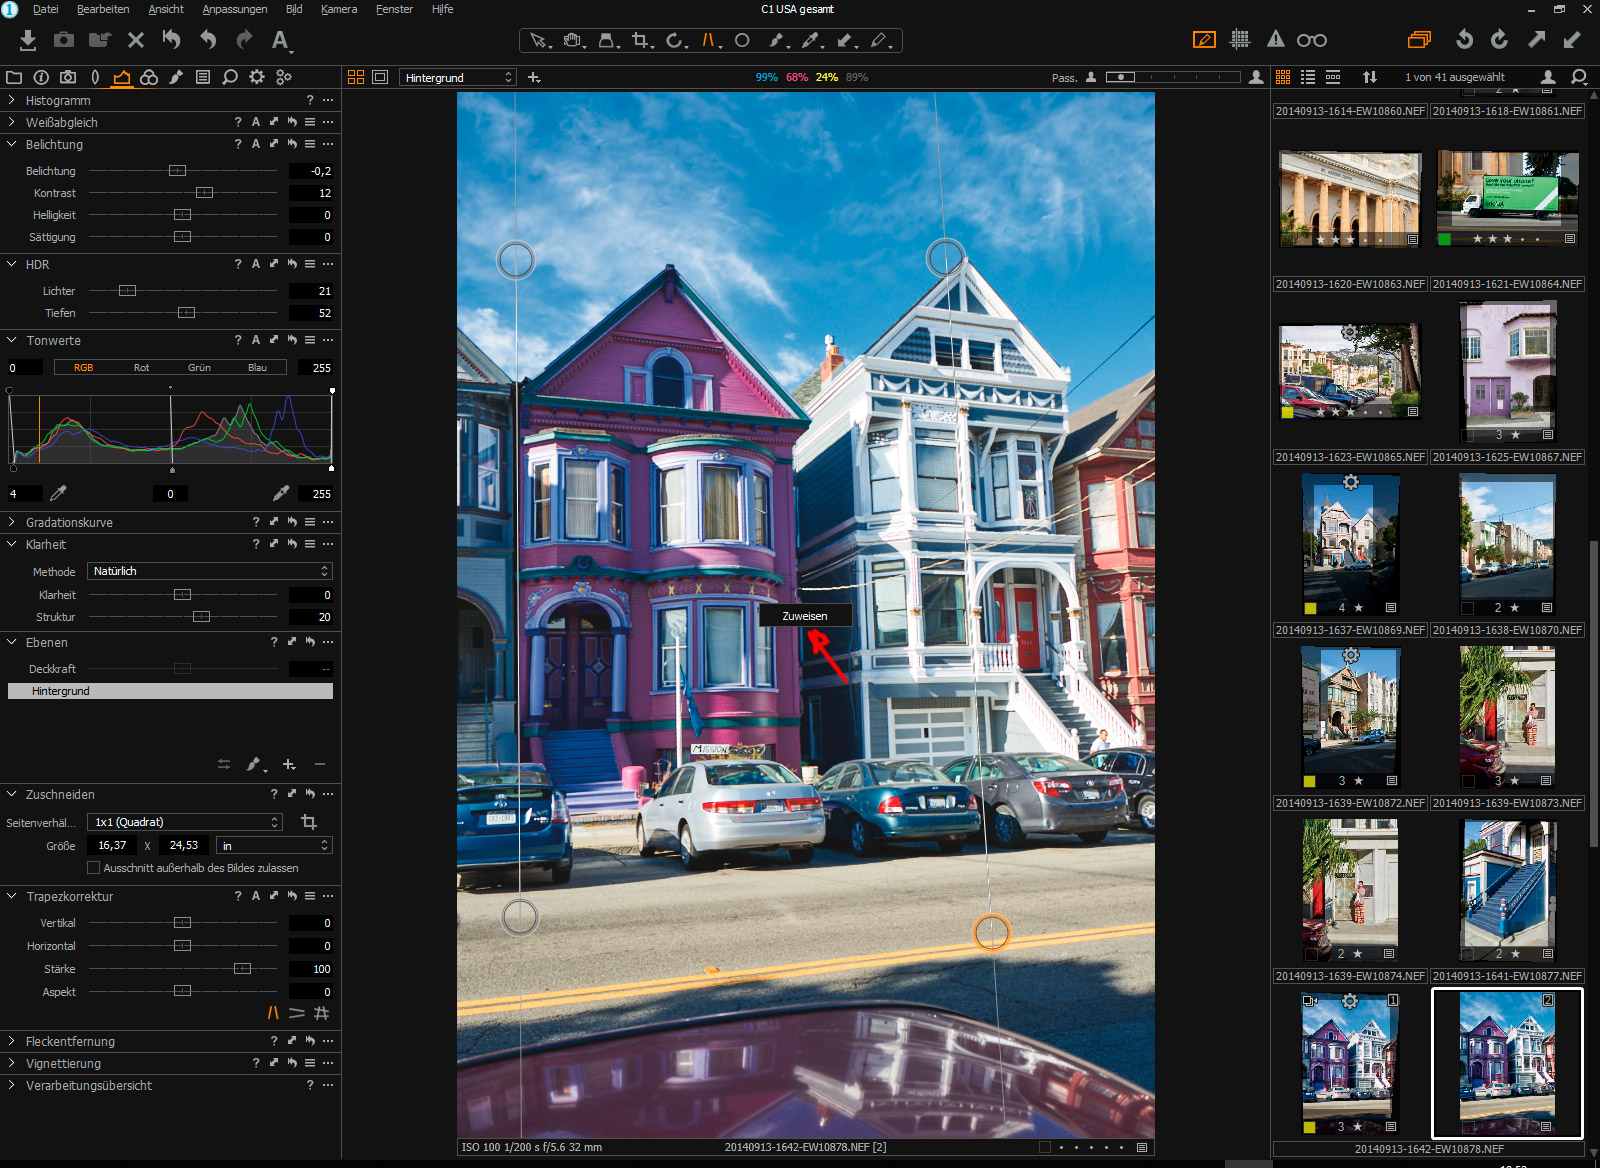
Task: Open the Hintergrund layer dropdown
Action: click(458, 77)
